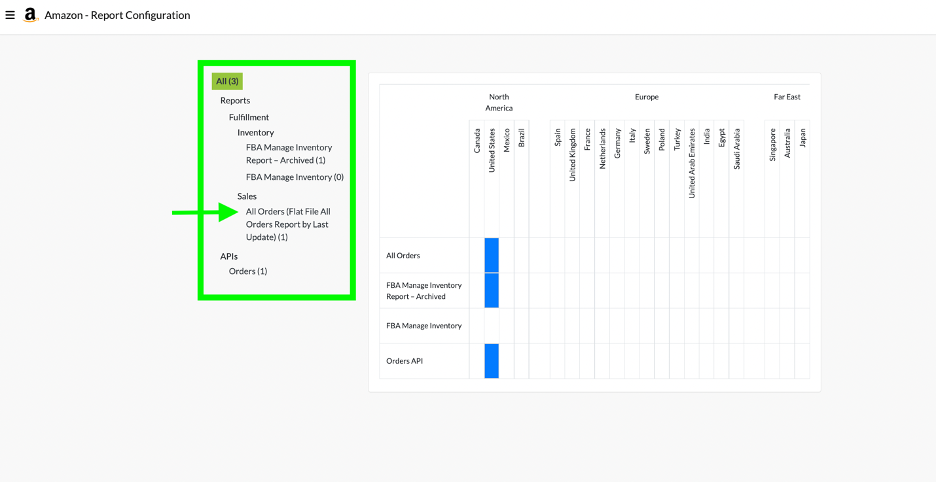The width and height of the screenshot is (936, 482).
Task: Click the Egypt column header
Action: click(x=722, y=138)
